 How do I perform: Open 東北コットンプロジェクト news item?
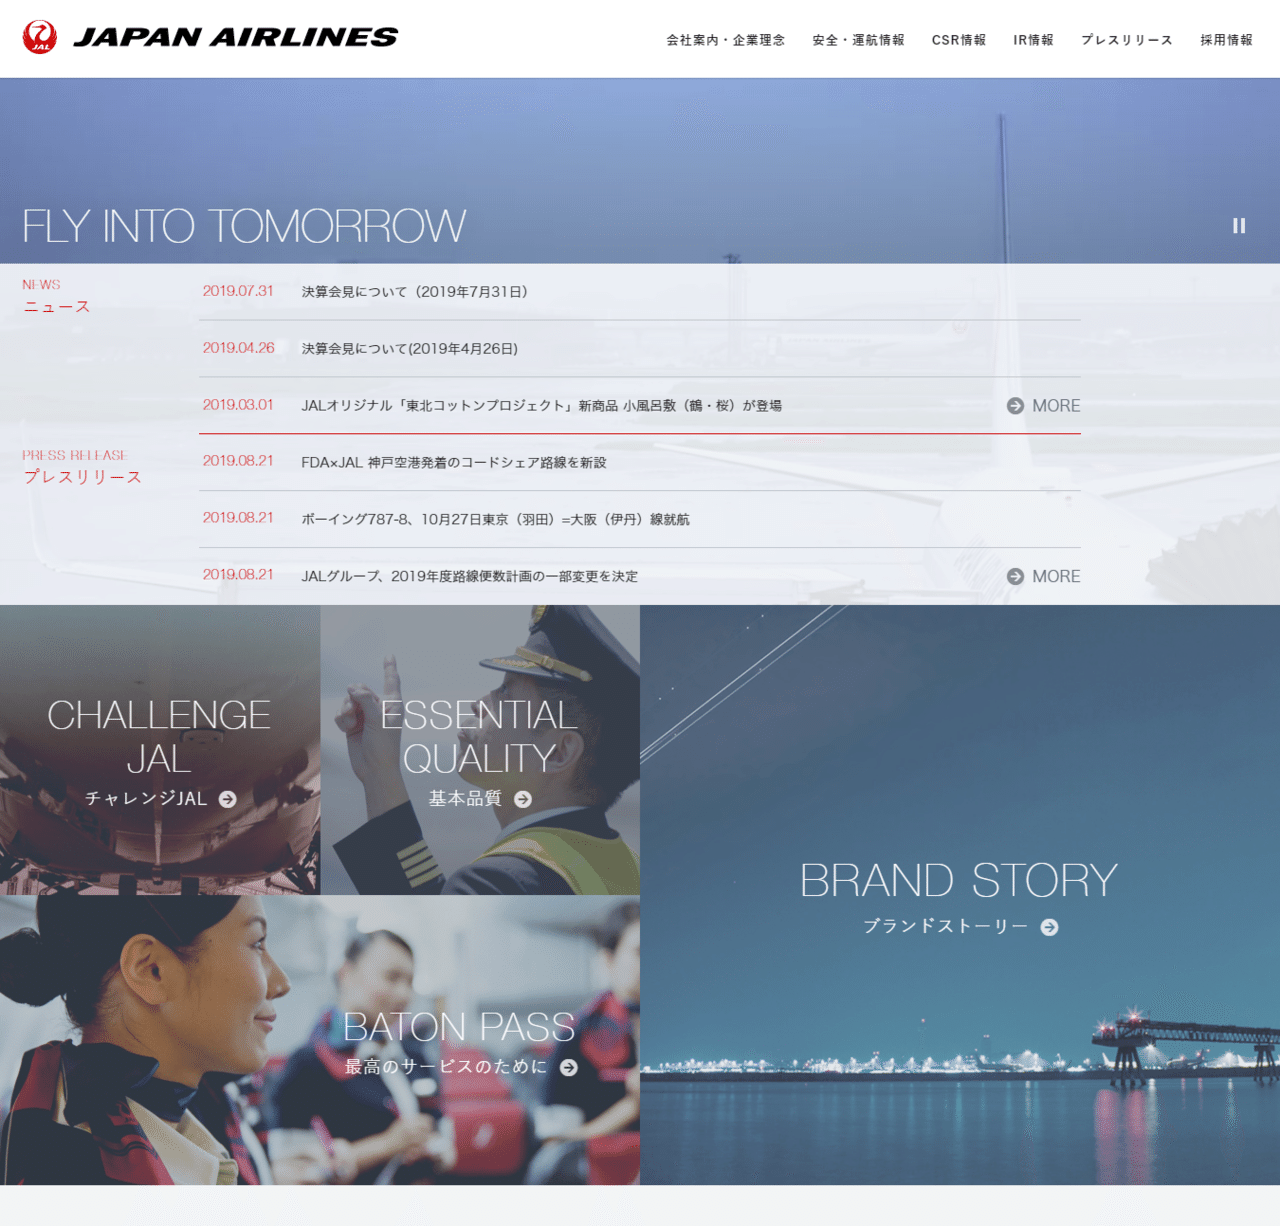tap(542, 406)
